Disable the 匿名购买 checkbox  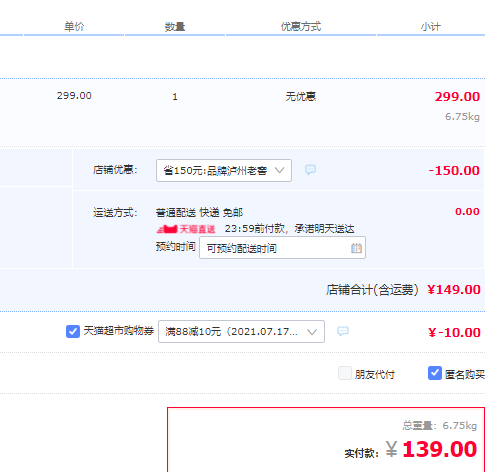click(x=435, y=373)
